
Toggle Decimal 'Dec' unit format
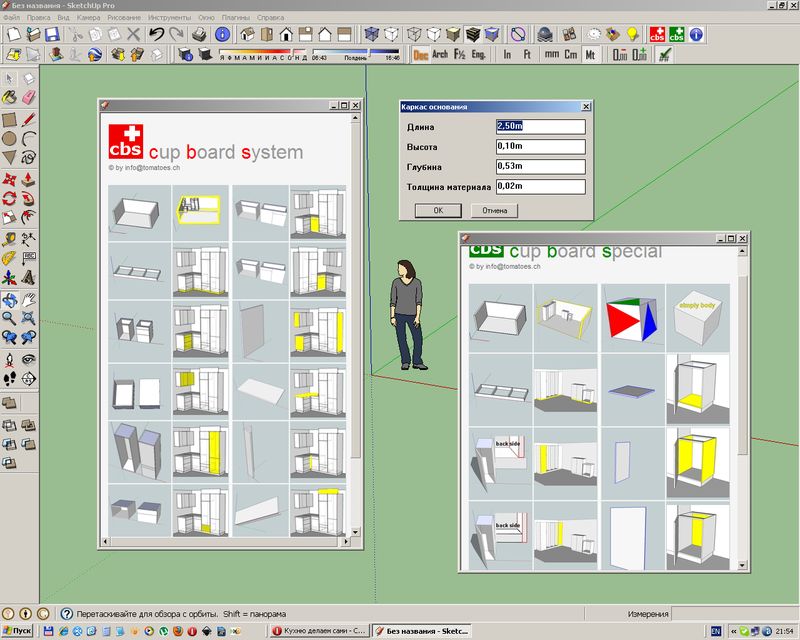point(420,55)
